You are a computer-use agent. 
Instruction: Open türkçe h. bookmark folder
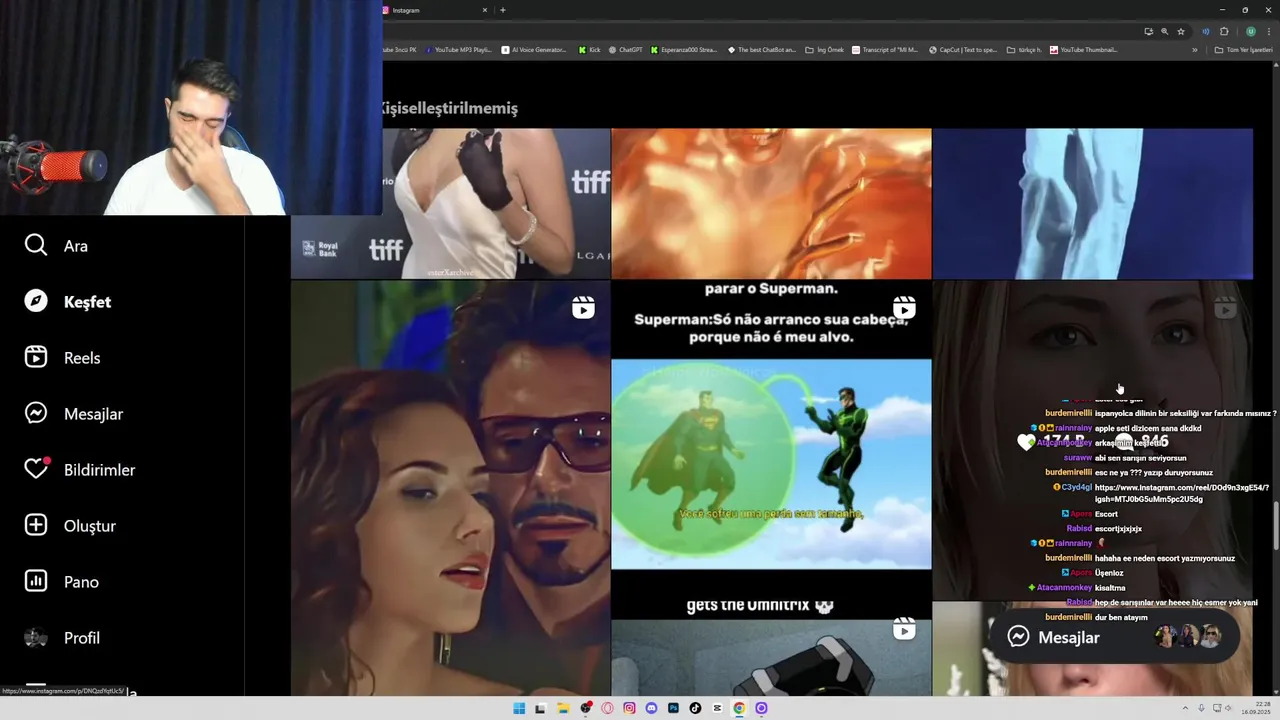point(1024,49)
